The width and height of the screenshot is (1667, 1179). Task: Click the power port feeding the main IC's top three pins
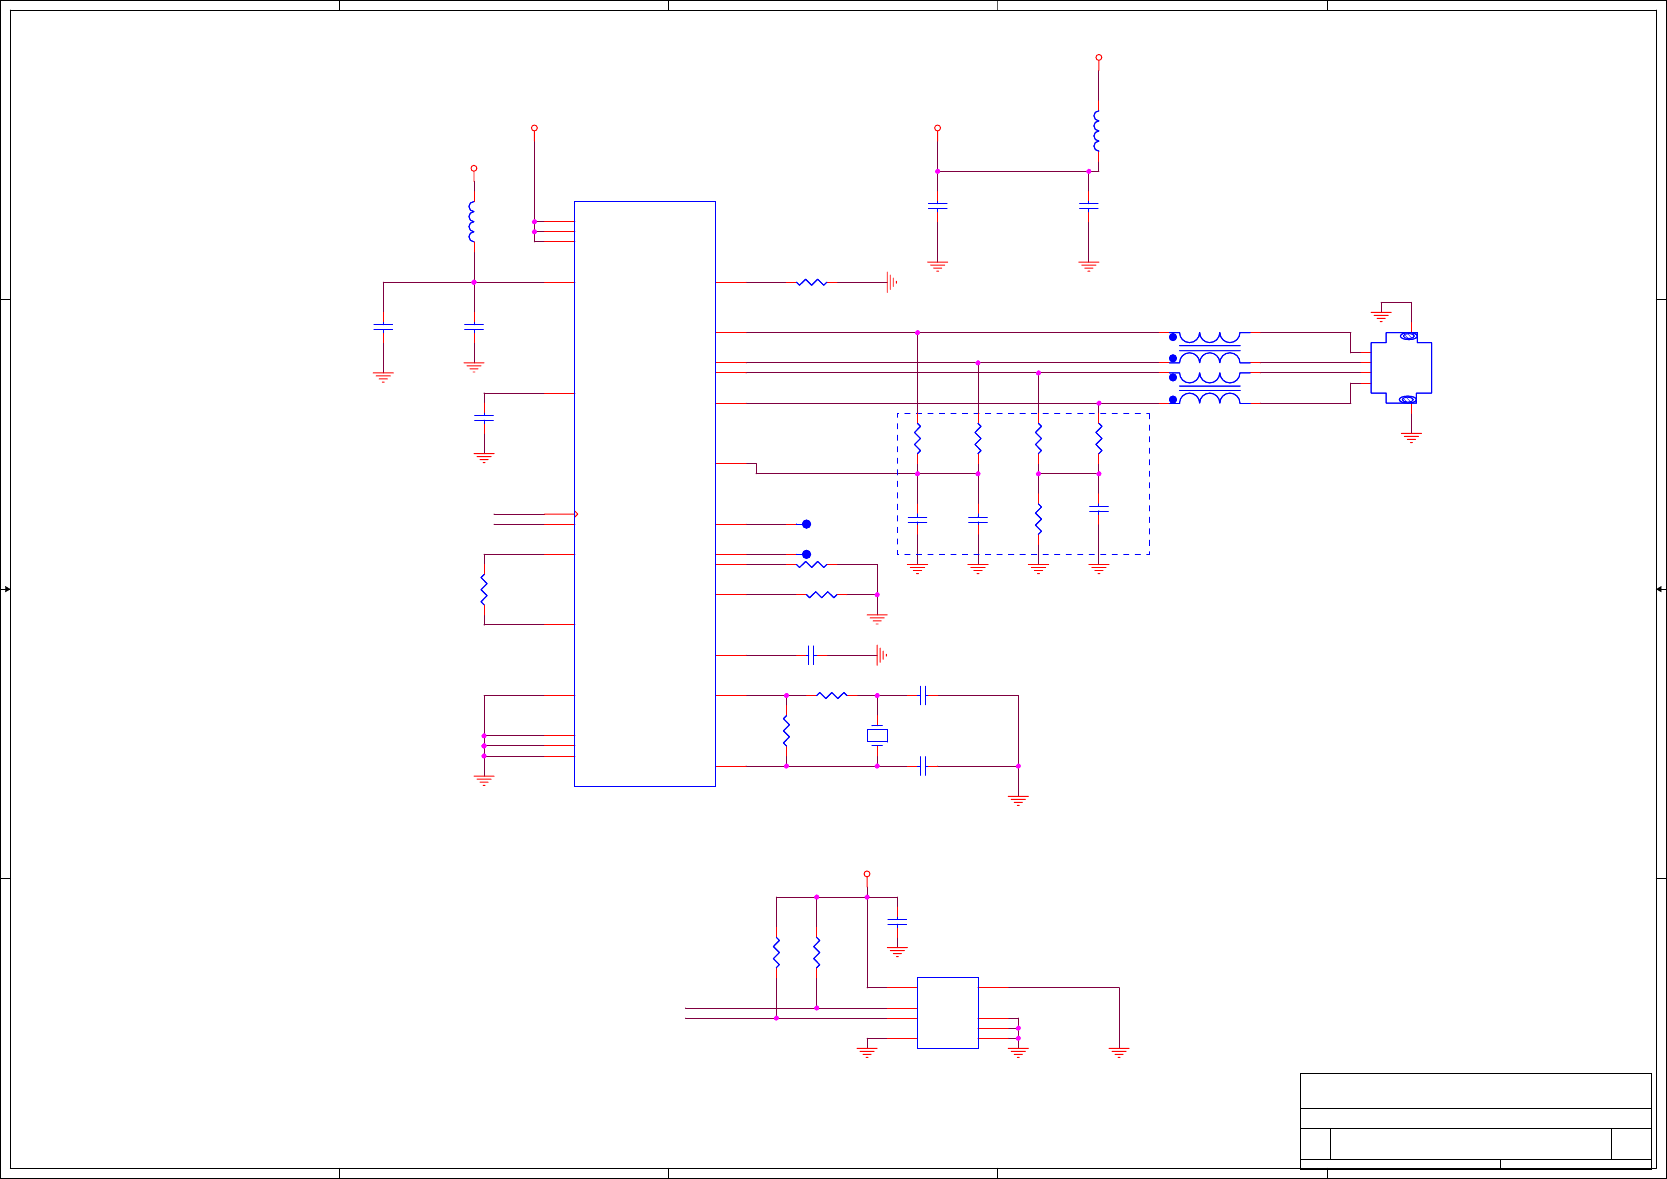[x=534, y=128]
